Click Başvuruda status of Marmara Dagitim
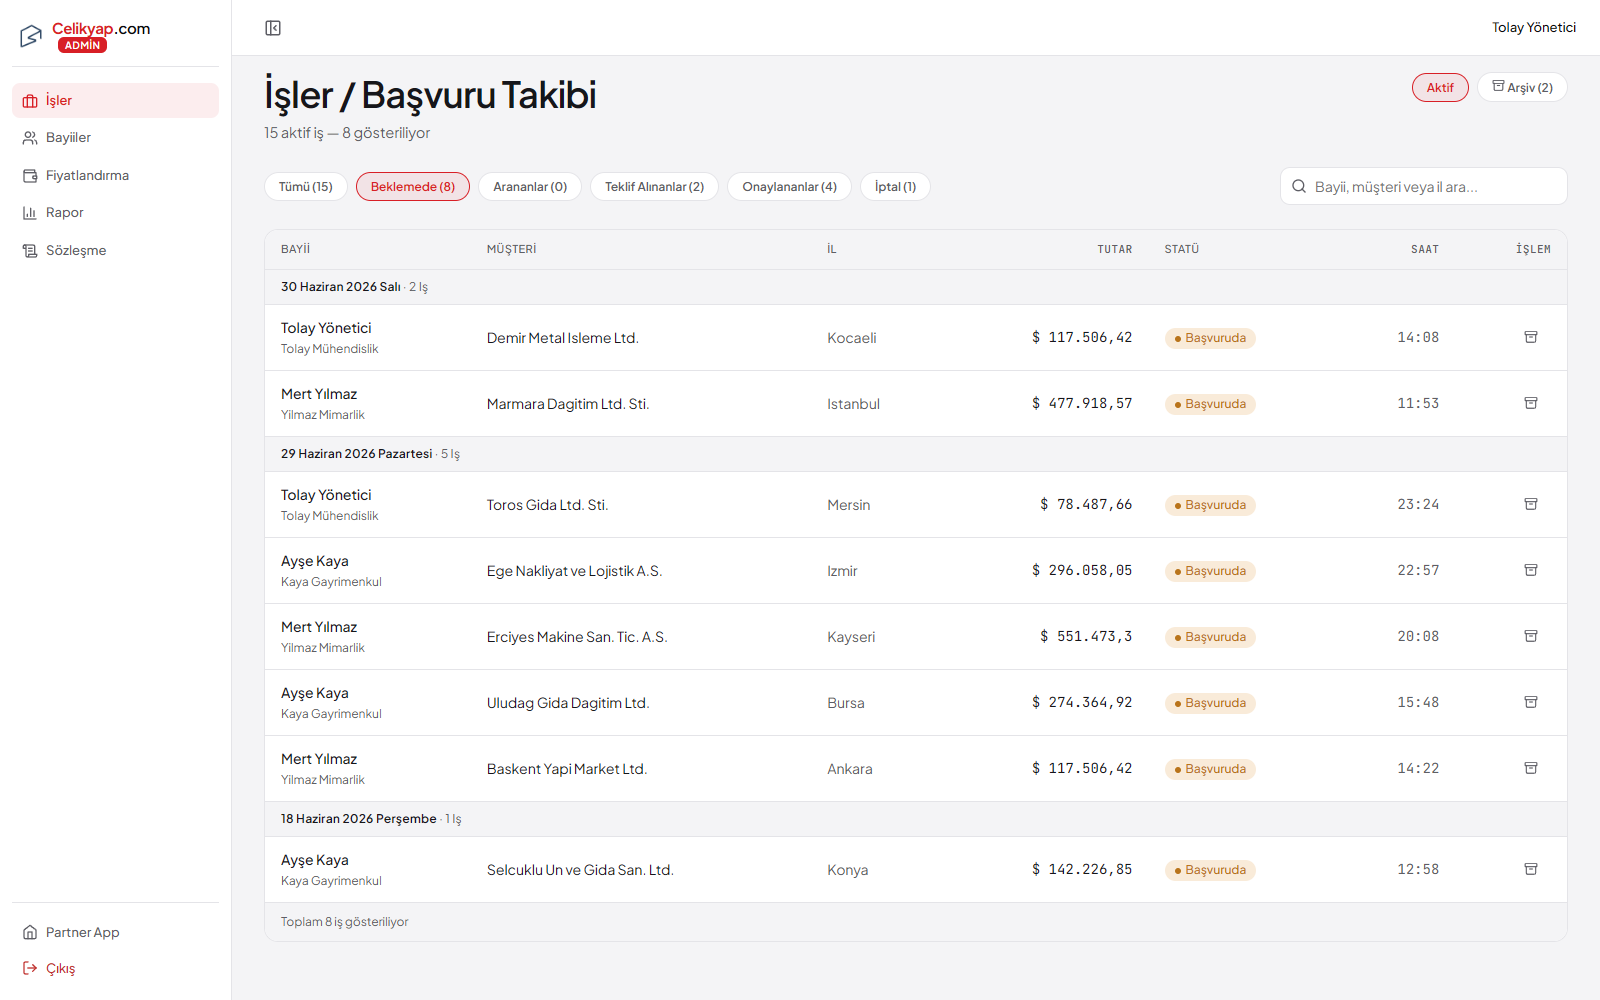Screen dimensions: 1600x1000 [x=1210, y=404]
